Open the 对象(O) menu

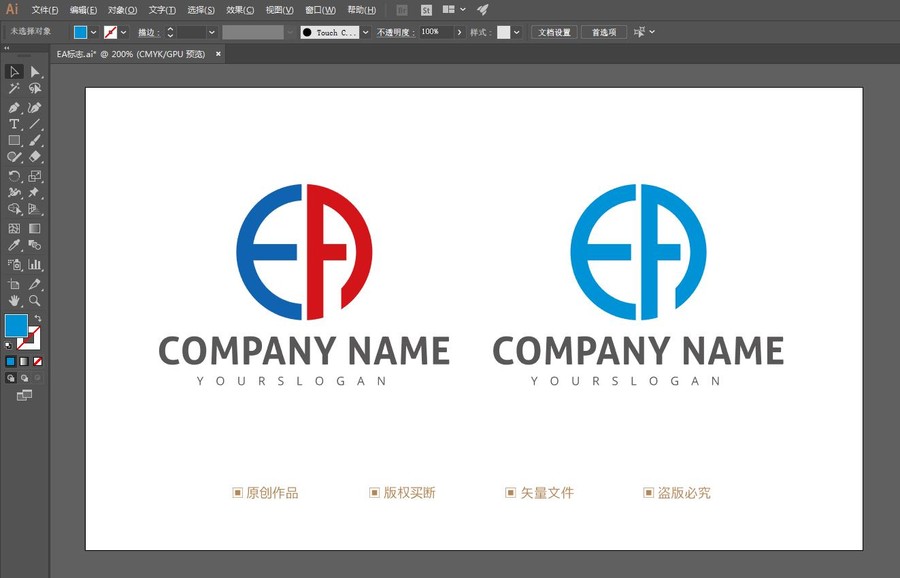coord(122,10)
